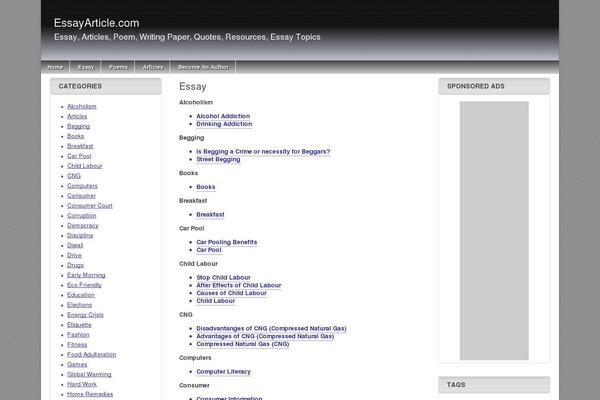This screenshot has height=400, width=600.
Task: Read Car Pooling Benefits essay
Action: tap(227, 242)
